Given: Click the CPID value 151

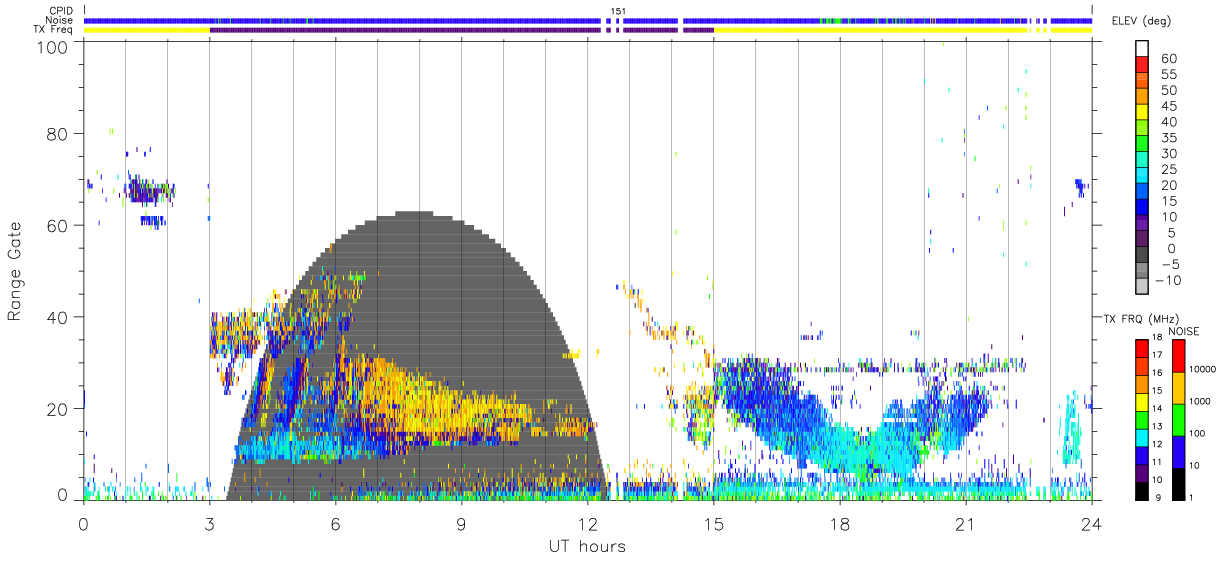Looking at the screenshot, I should coord(618,11).
